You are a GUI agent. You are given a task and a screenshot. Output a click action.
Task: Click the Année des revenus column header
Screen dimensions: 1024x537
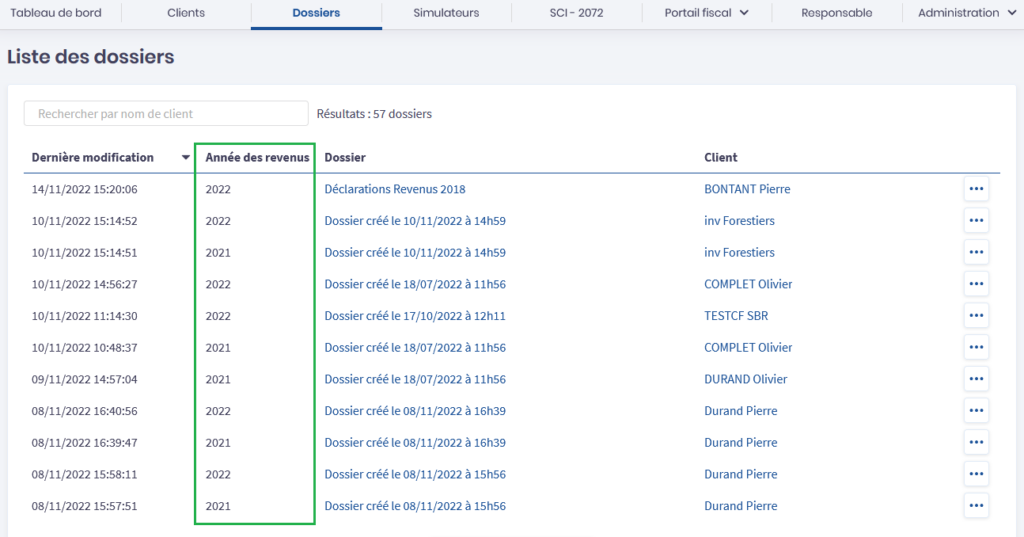point(257,158)
